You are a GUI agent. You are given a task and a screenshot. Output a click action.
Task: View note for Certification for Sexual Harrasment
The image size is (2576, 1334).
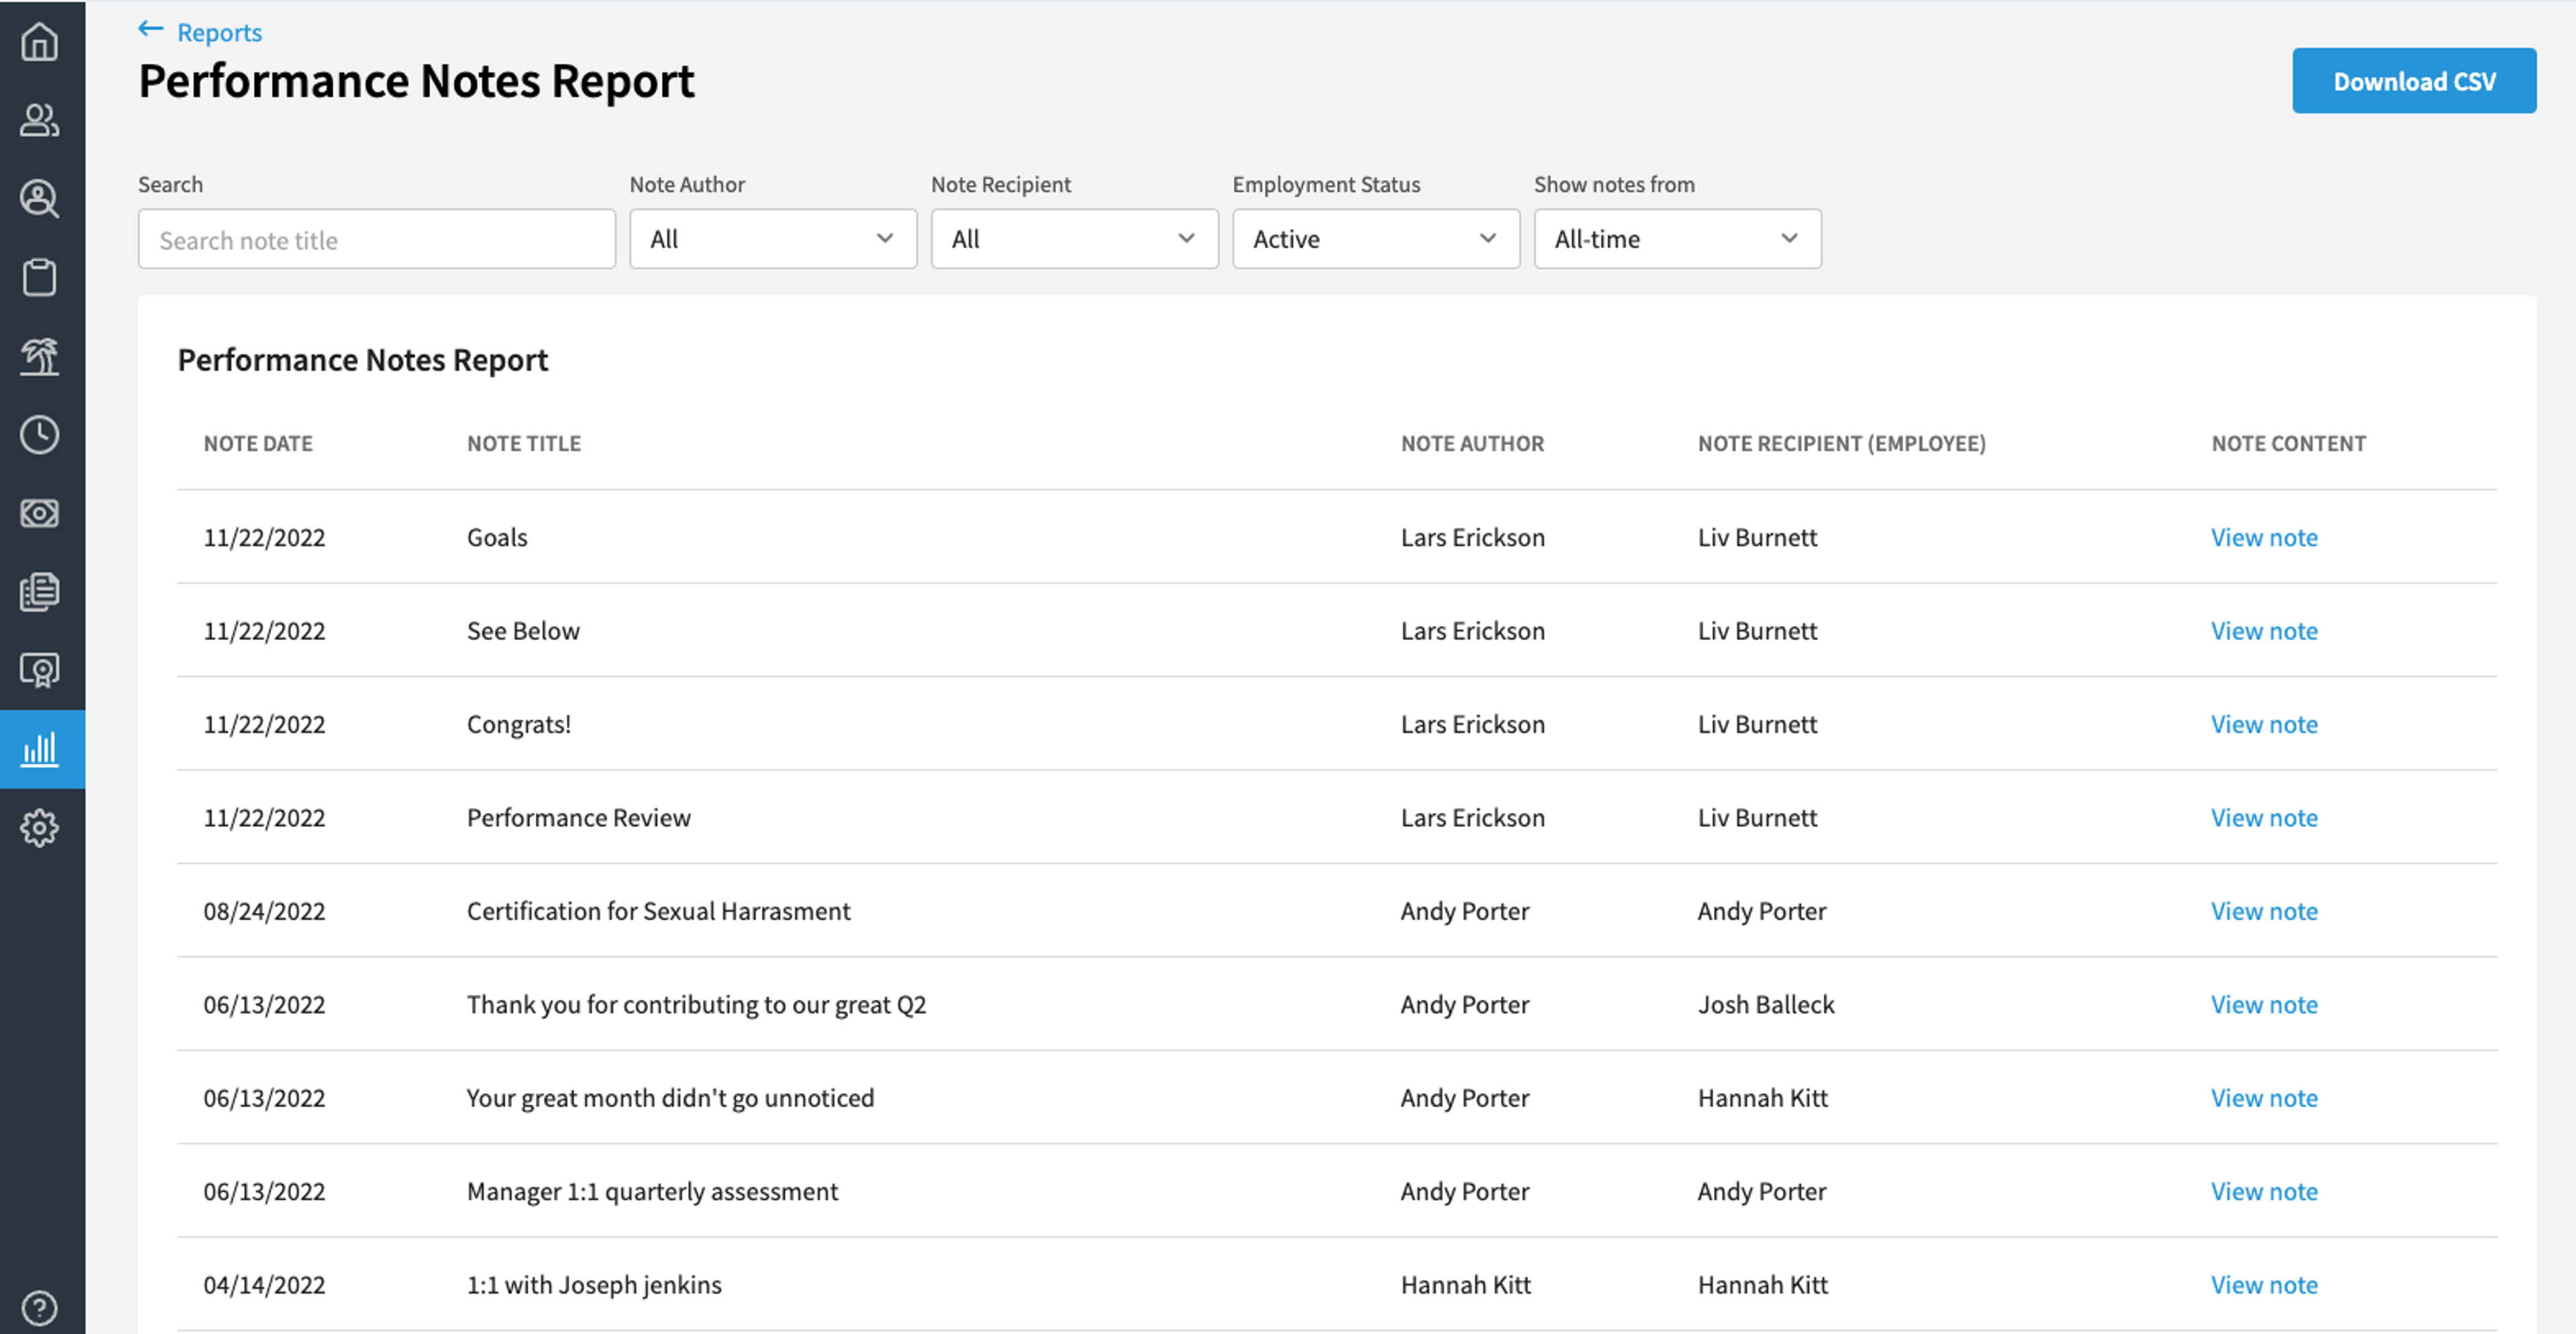click(x=2264, y=911)
